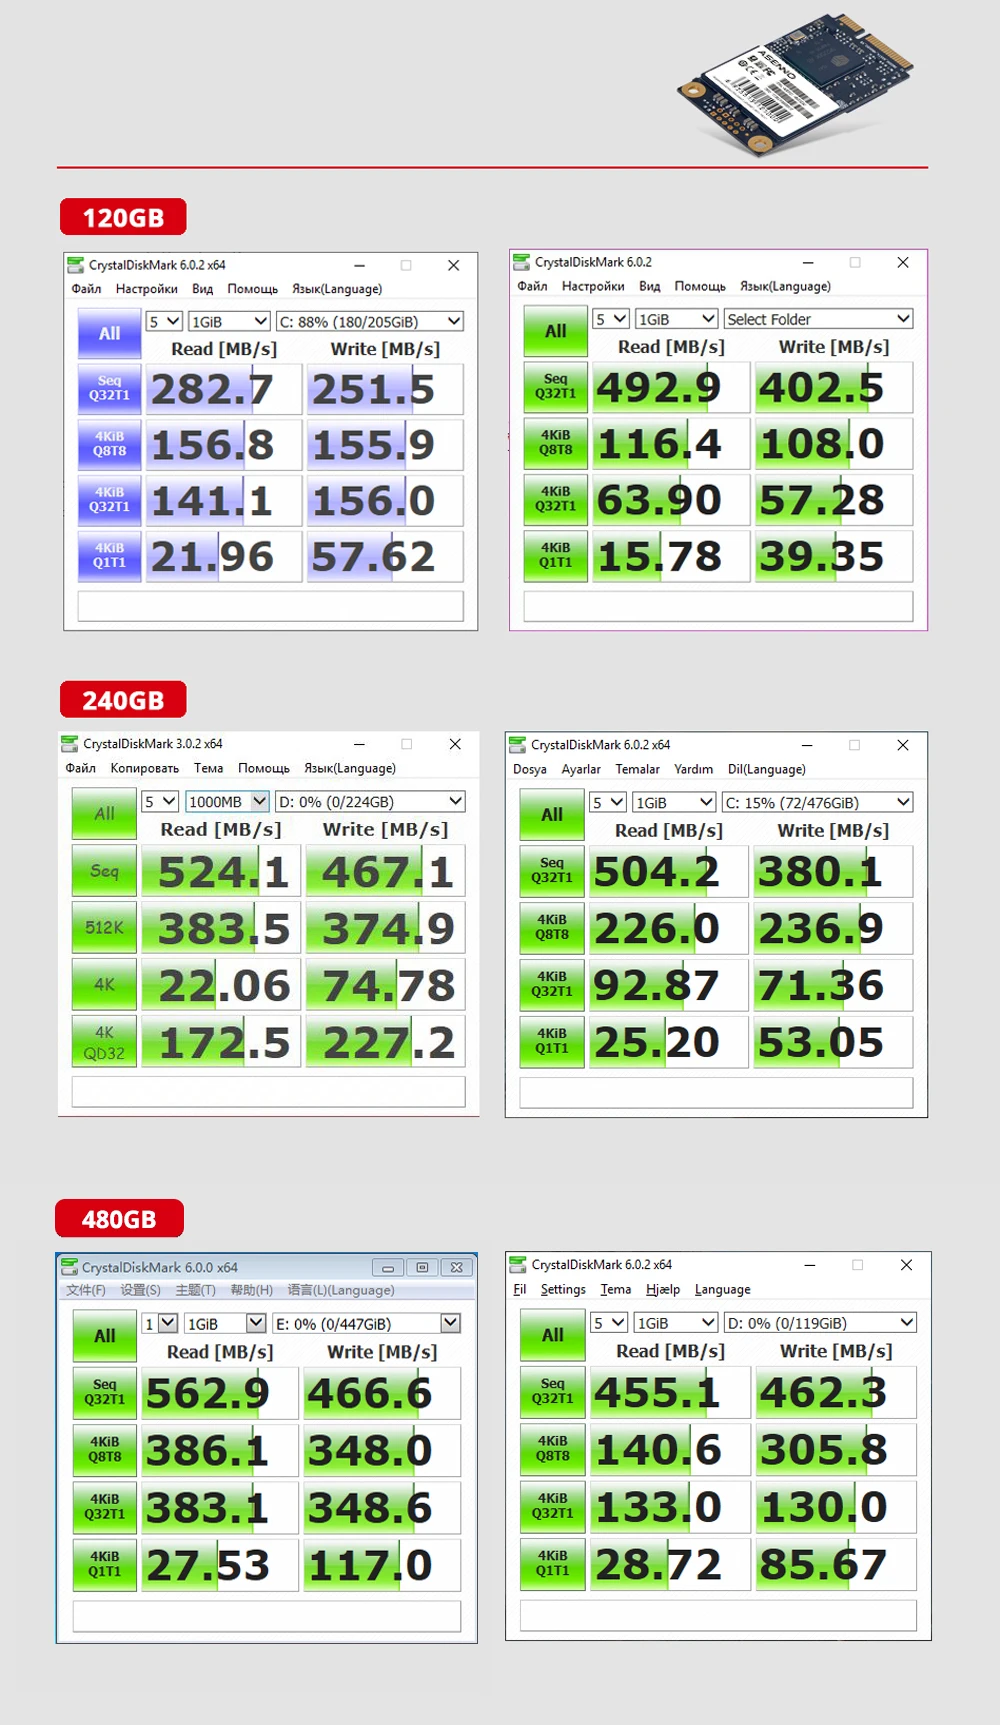Viewport: 1000px width, 1725px height.
Task: Open drive dropdown showing C: 88% (180/205GiB)
Action: click(x=370, y=321)
